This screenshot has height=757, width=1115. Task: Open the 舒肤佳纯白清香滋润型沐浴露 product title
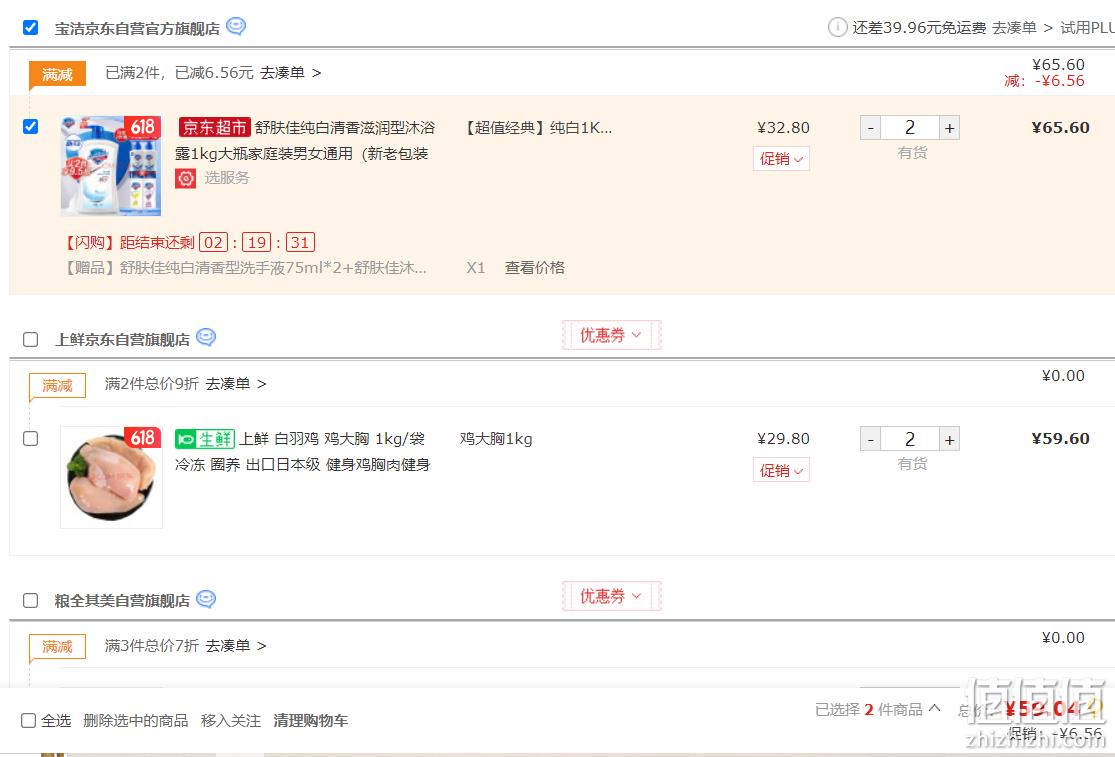[x=305, y=140]
